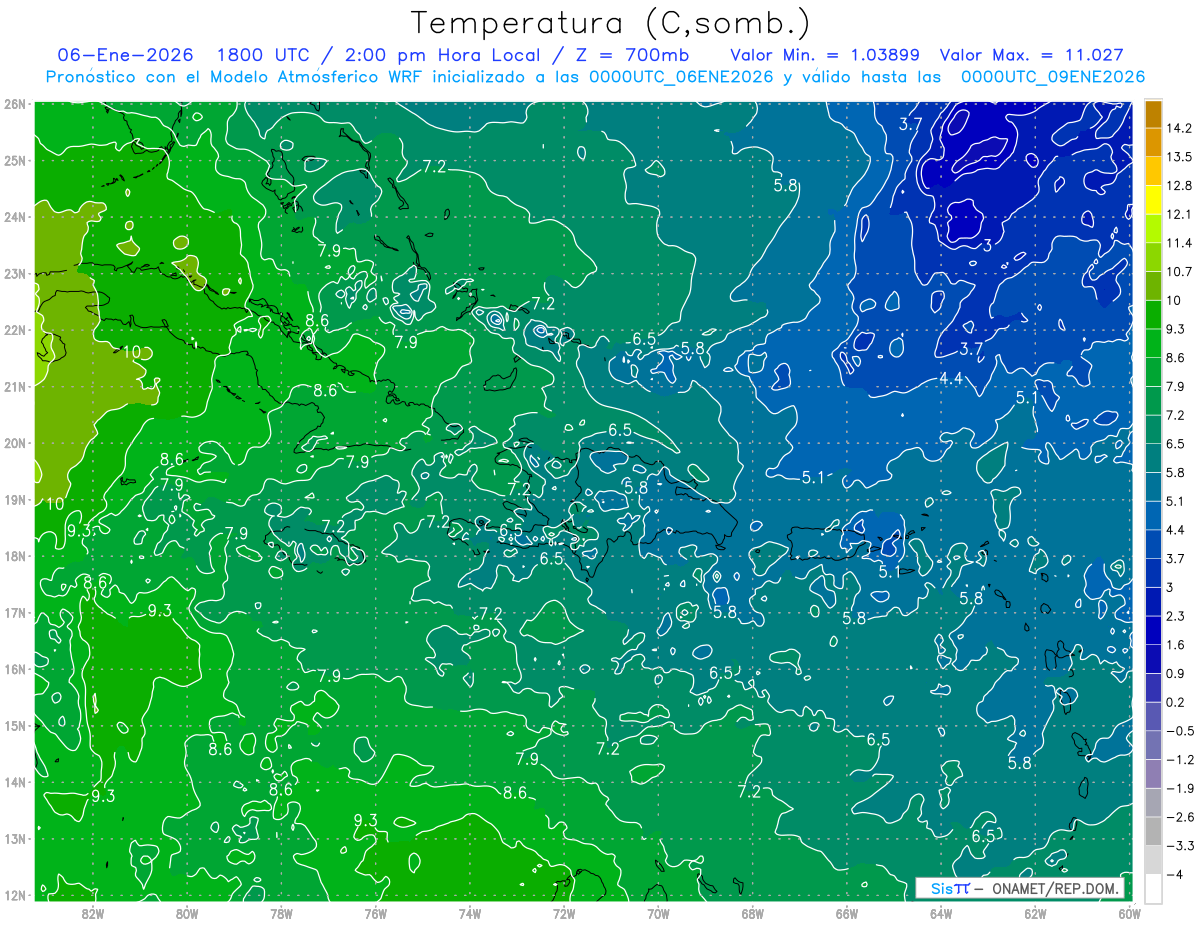Click the '76W' longitude axis label

pyautogui.click(x=375, y=913)
